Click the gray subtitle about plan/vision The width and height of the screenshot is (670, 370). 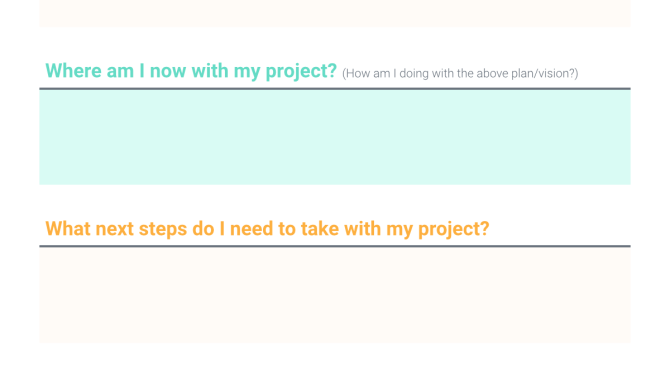click(460, 73)
